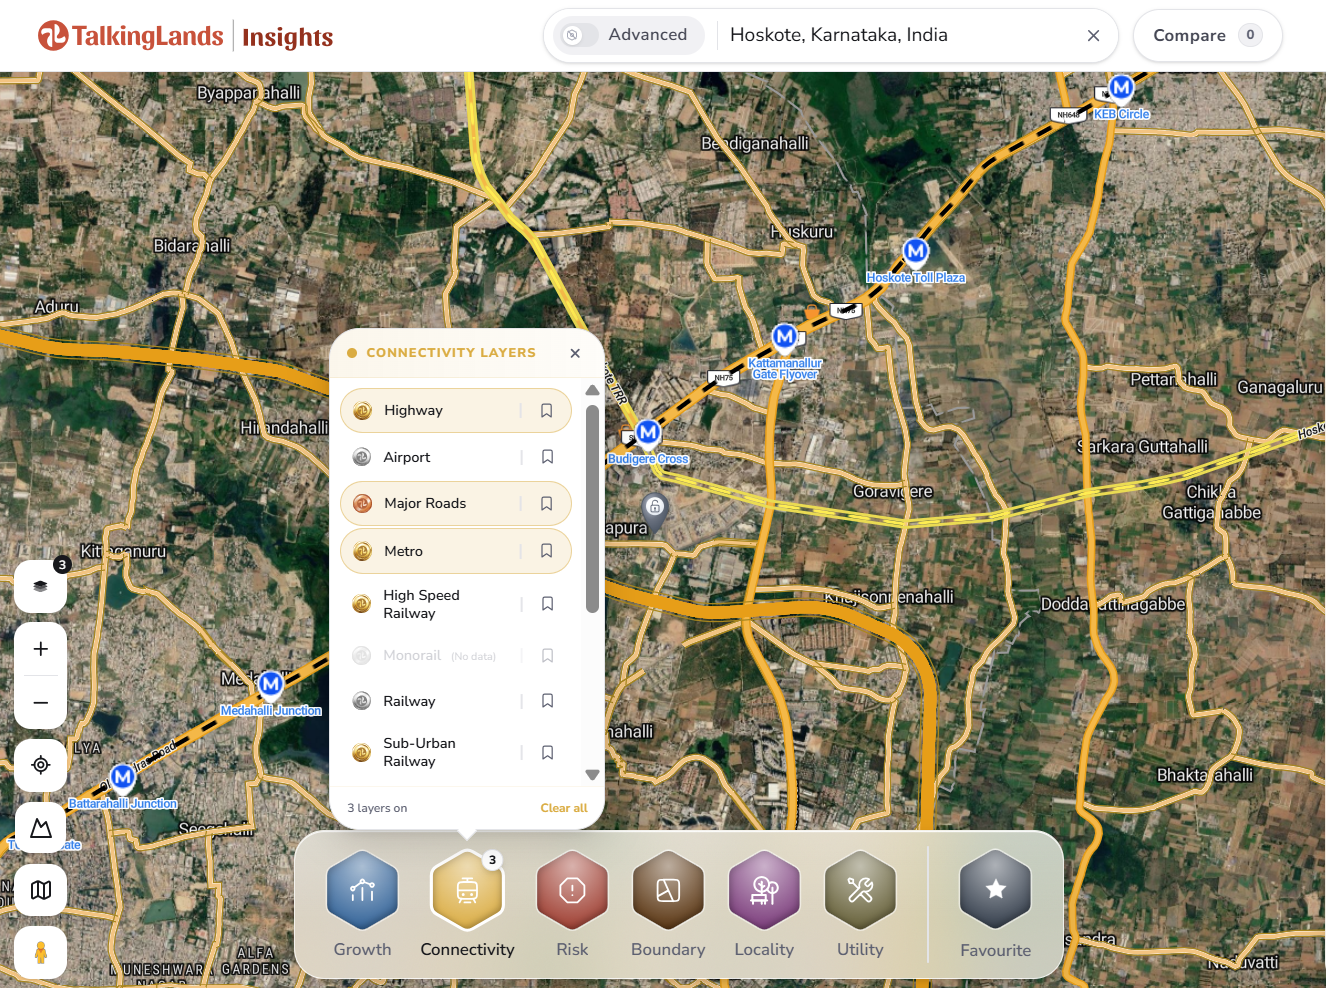This screenshot has height=988, width=1326.
Task: Zoom out with the minus button
Action: tap(40, 703)
